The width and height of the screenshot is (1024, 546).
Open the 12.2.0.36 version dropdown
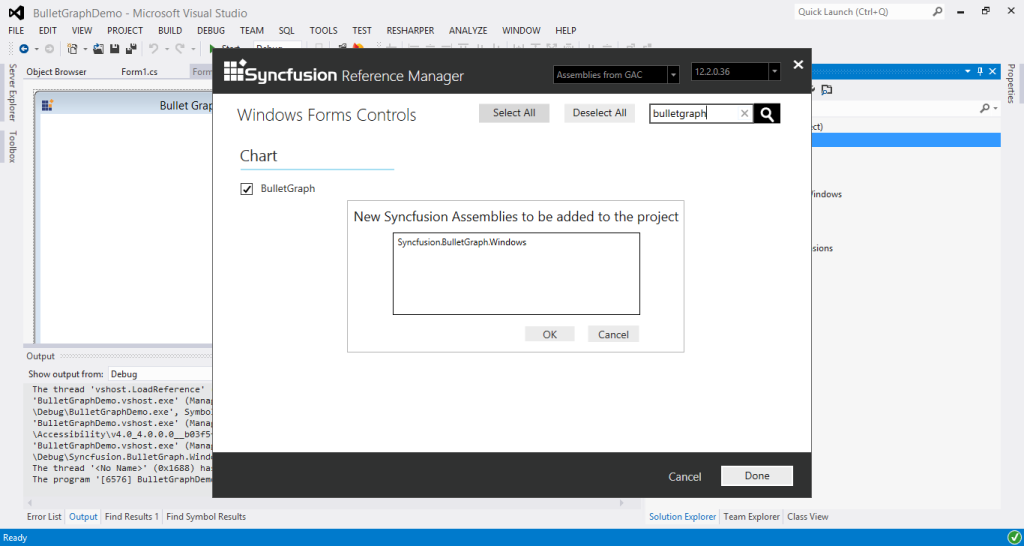click(x=774, y=72)
